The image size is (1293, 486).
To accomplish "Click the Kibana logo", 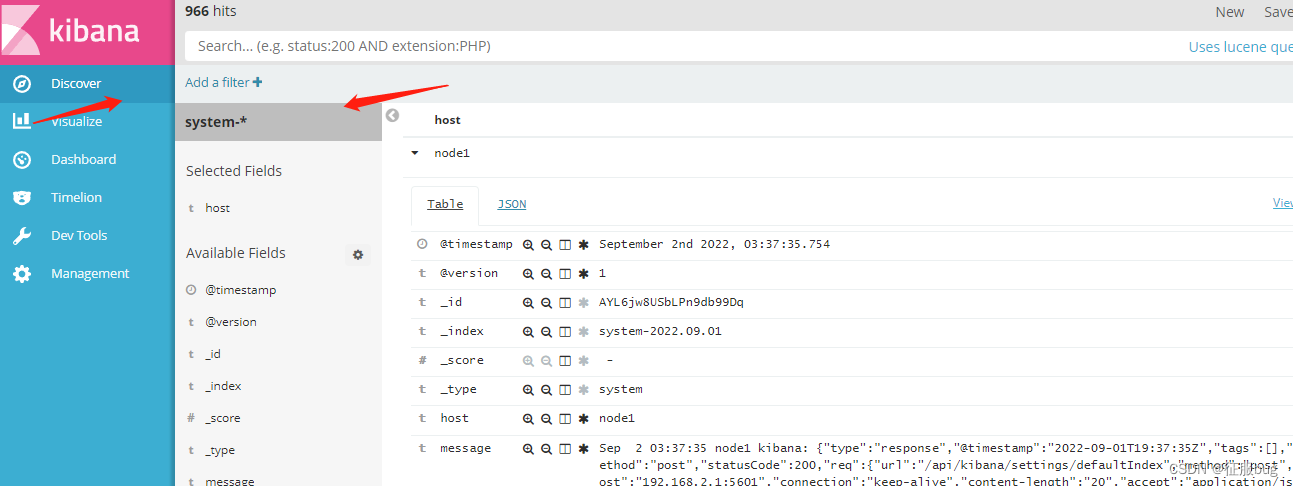I will point(87,32).
